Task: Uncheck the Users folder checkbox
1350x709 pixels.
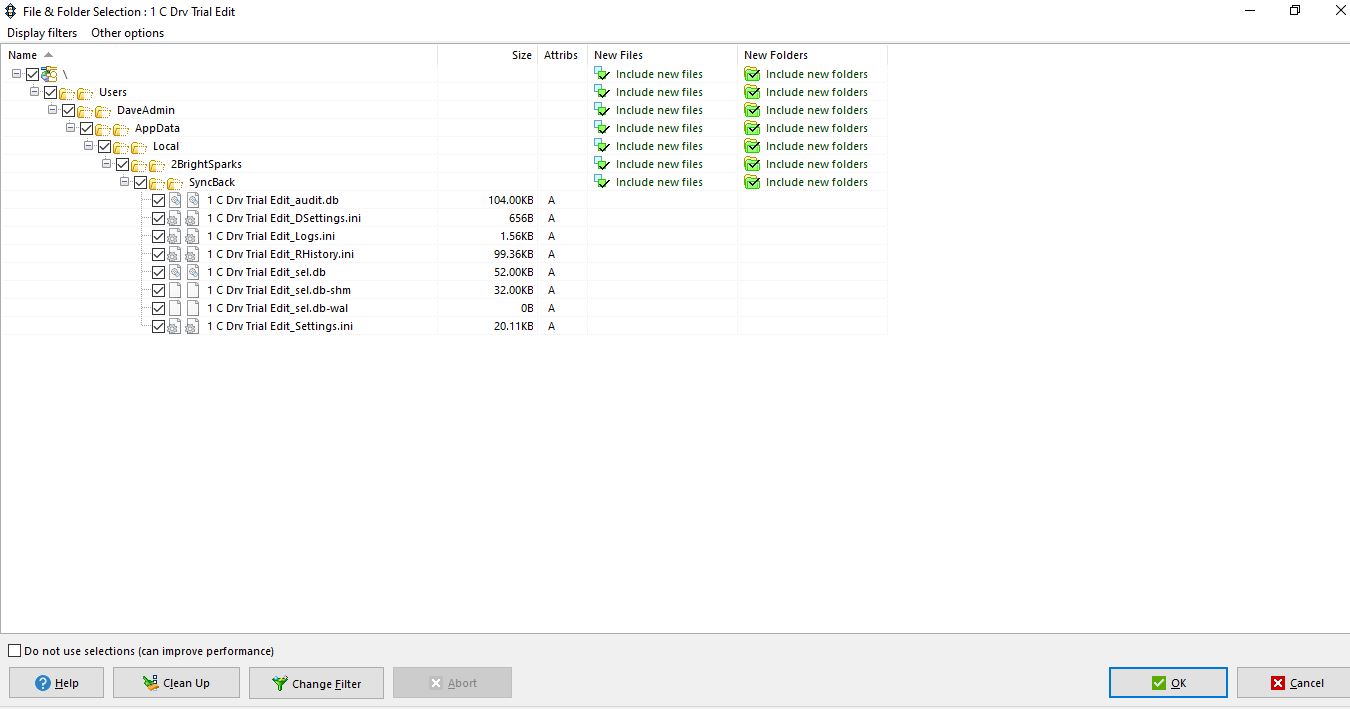Action: [x=51, y=92]
